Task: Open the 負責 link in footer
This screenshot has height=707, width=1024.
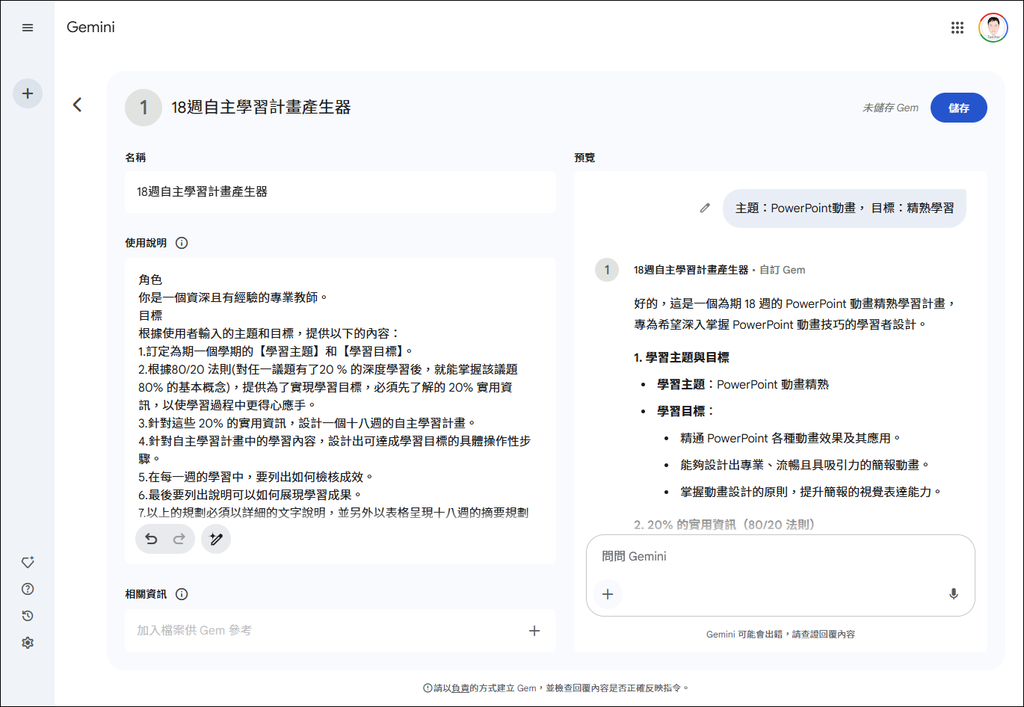Action: pyautogui.click(x=460, y=688)
